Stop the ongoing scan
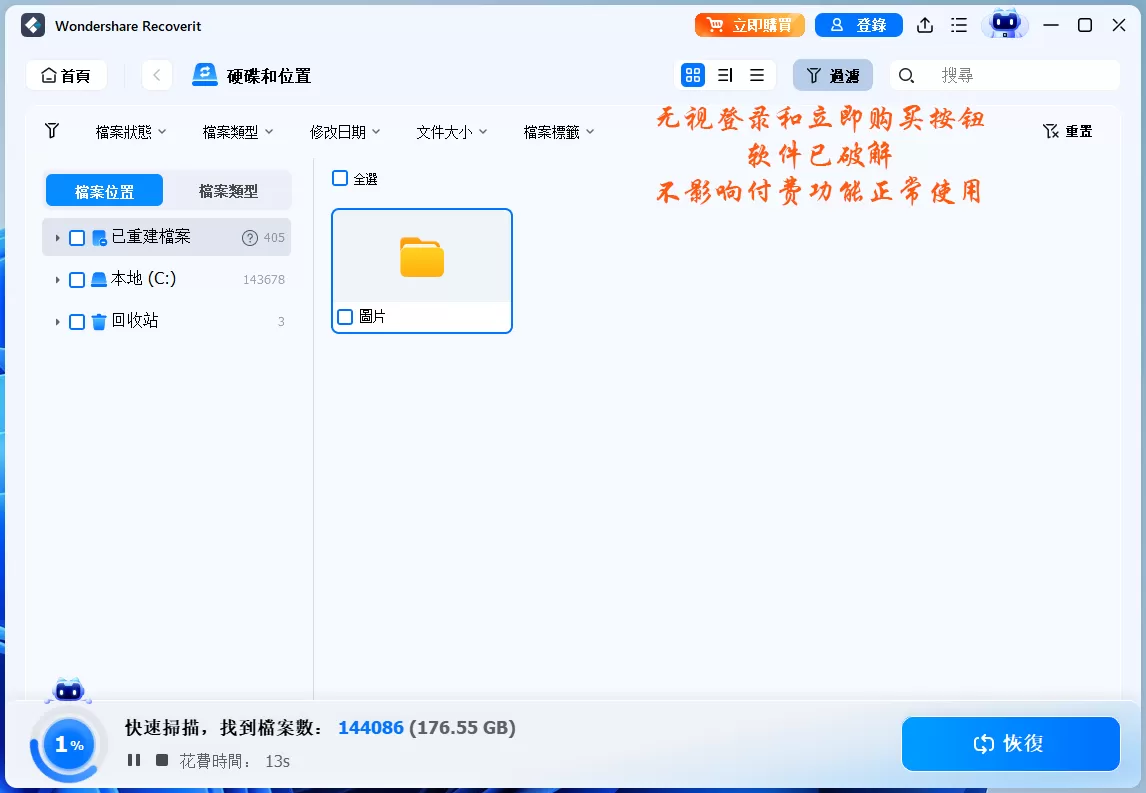1146x793 pixels. (160, 760)
